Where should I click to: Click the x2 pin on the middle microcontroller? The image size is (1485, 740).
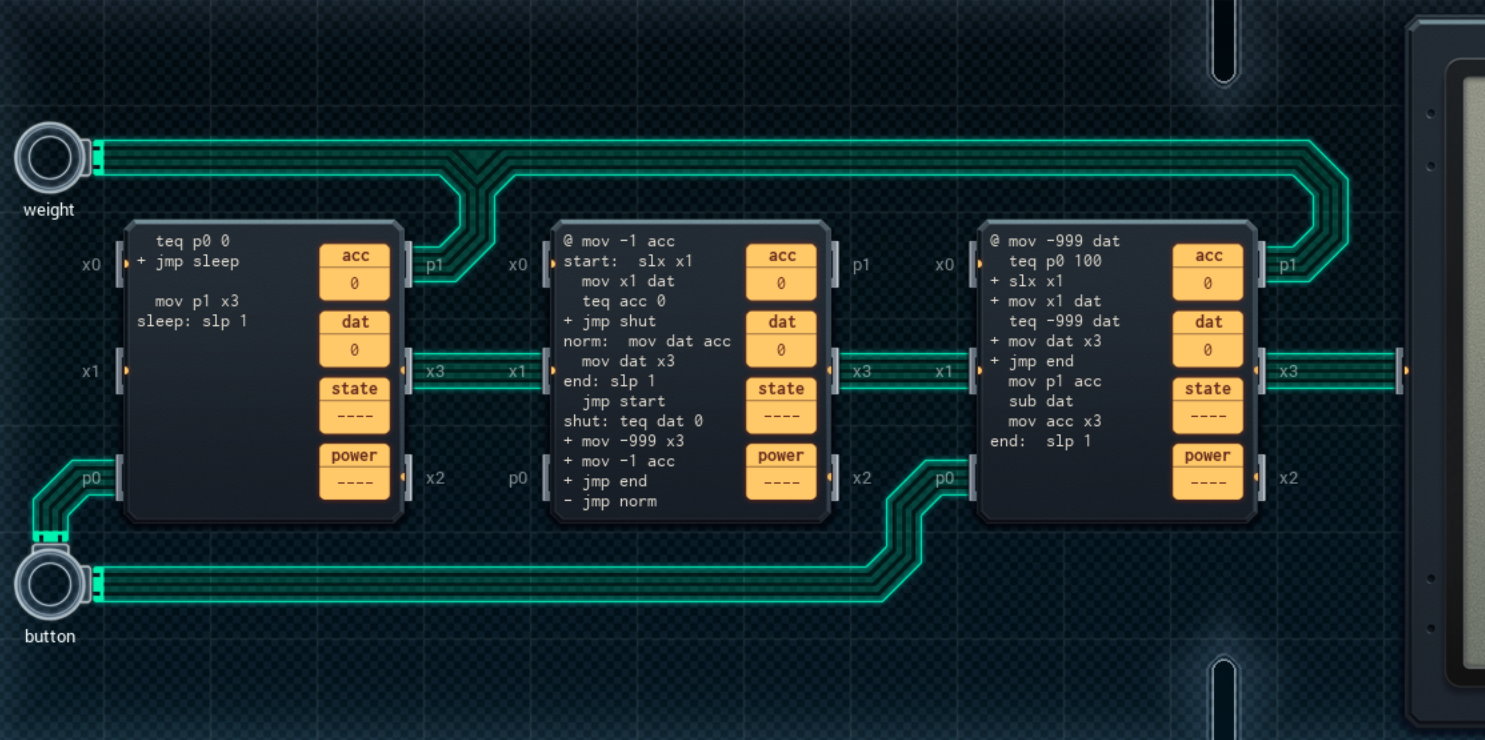pyautogui.click(x=835, y=478)
